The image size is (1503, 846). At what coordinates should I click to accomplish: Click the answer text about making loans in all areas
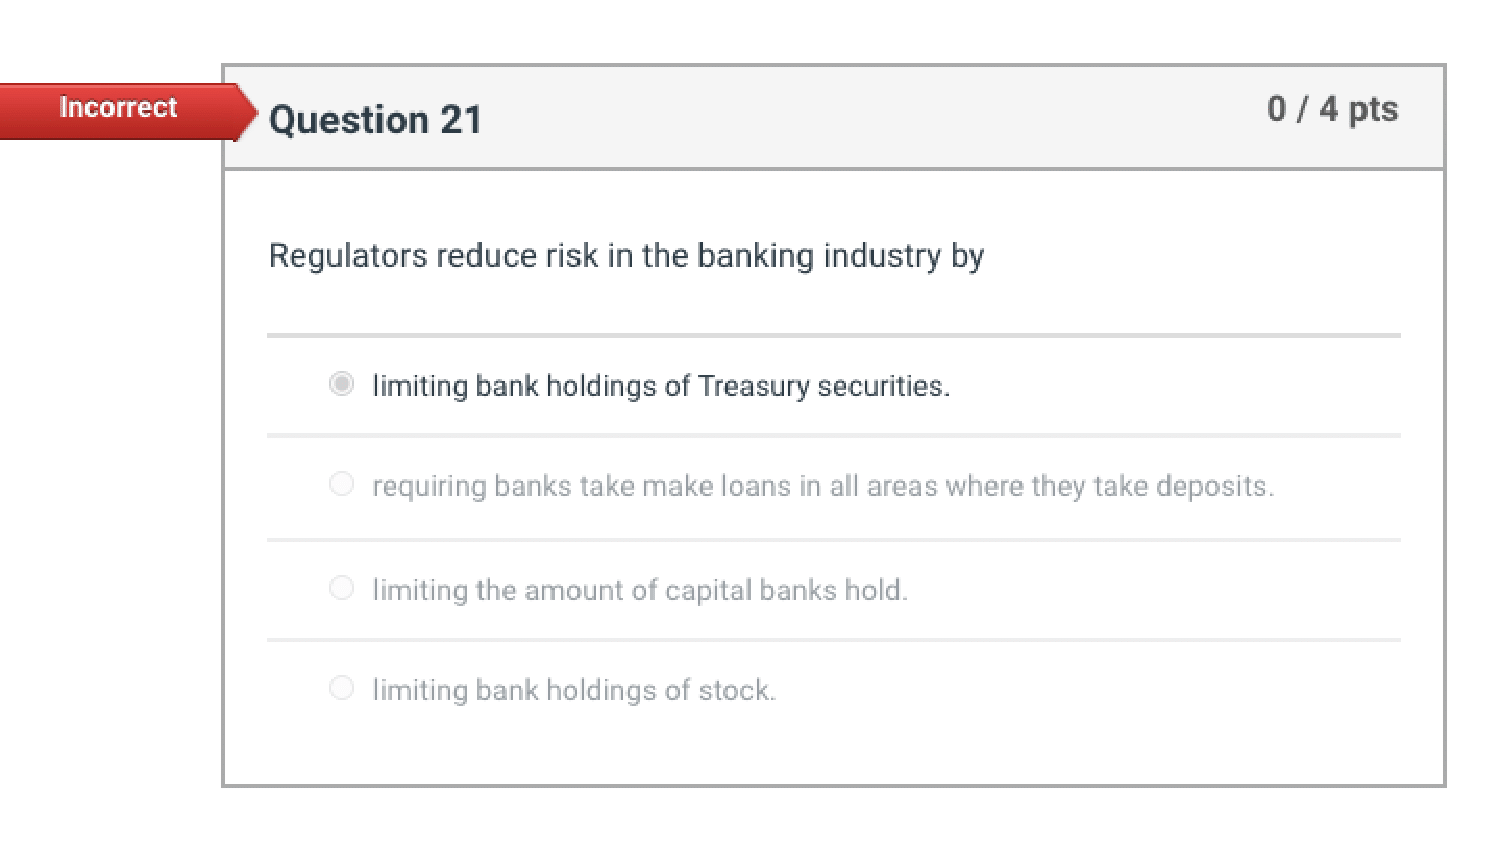click(x=824, y=485)
